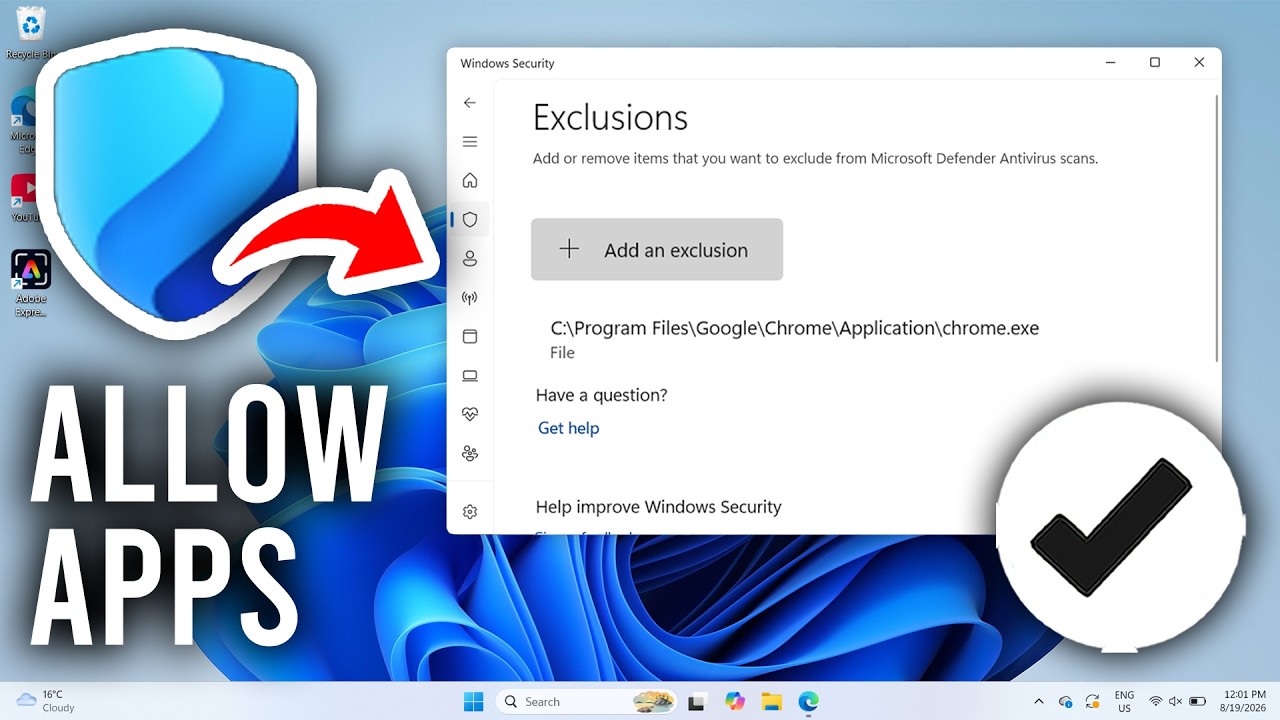Click the Add an exclusion button
Viewport: 1280px width, 720px height.
click(x=657, y=250)
